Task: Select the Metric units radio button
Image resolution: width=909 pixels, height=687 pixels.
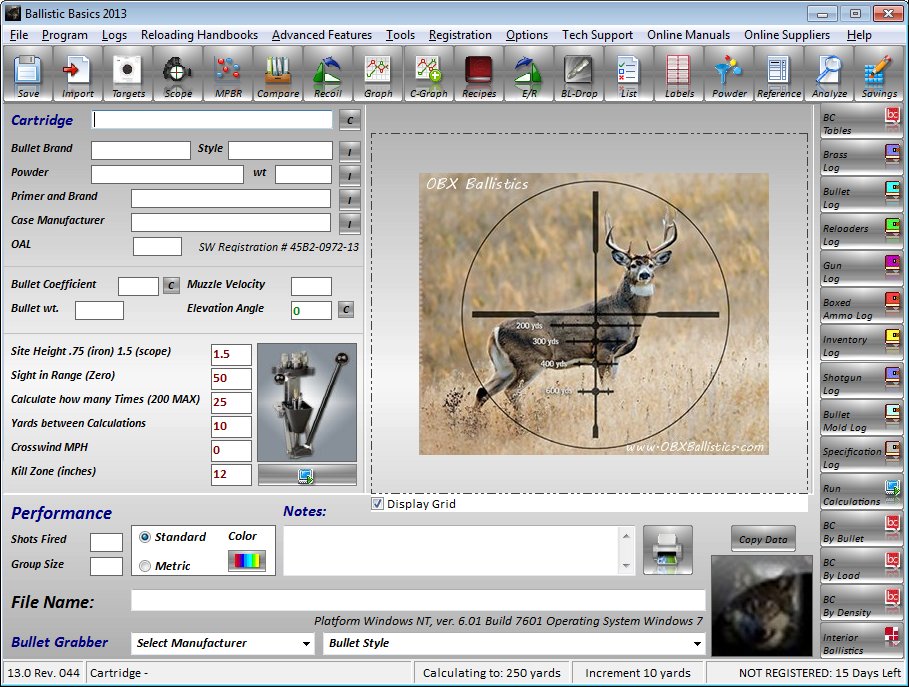Action: coord(146,566)
